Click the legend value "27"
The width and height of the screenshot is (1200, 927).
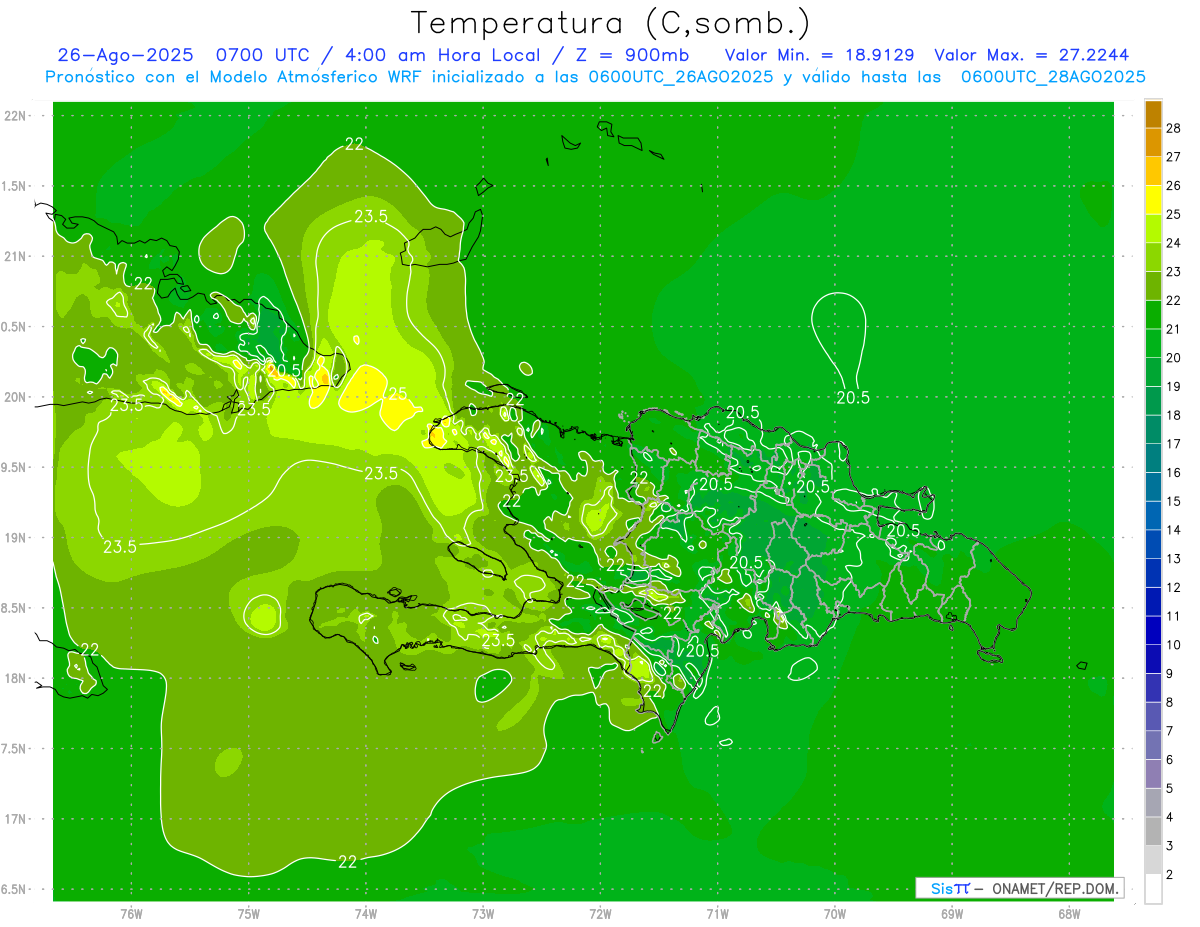[1173, 157]
